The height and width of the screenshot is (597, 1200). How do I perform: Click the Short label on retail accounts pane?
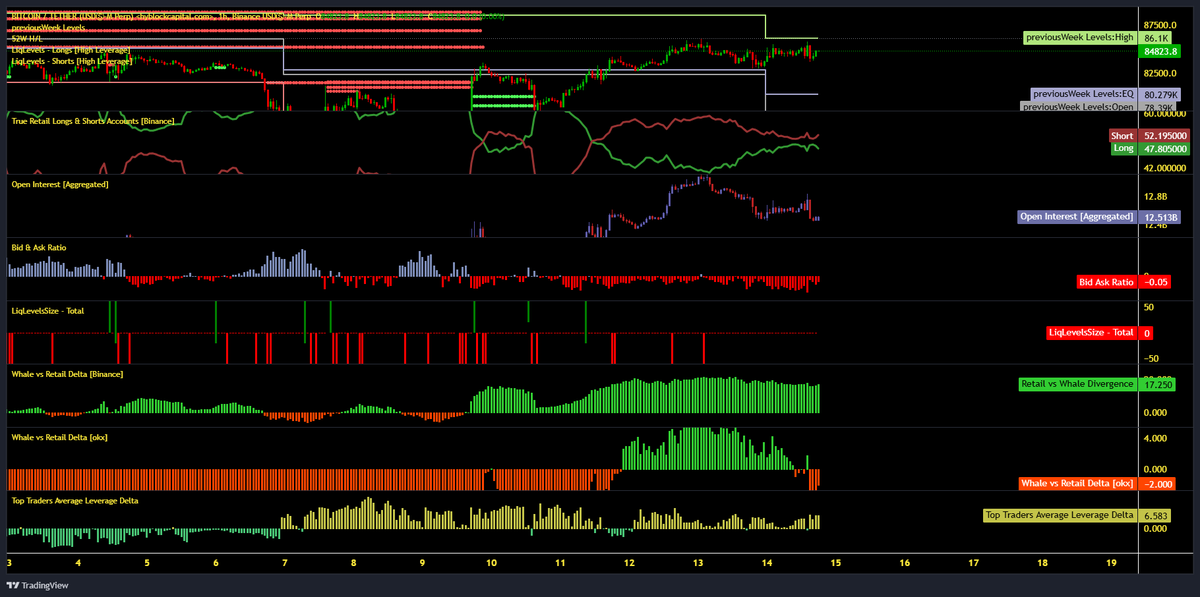coord(1122,136)
